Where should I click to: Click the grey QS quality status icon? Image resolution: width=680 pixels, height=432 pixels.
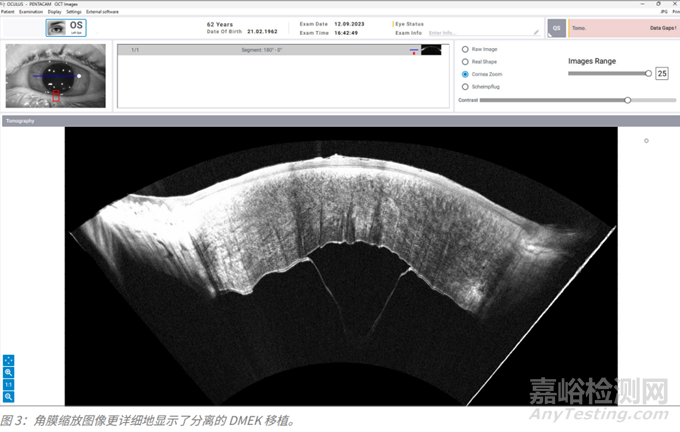555,29
